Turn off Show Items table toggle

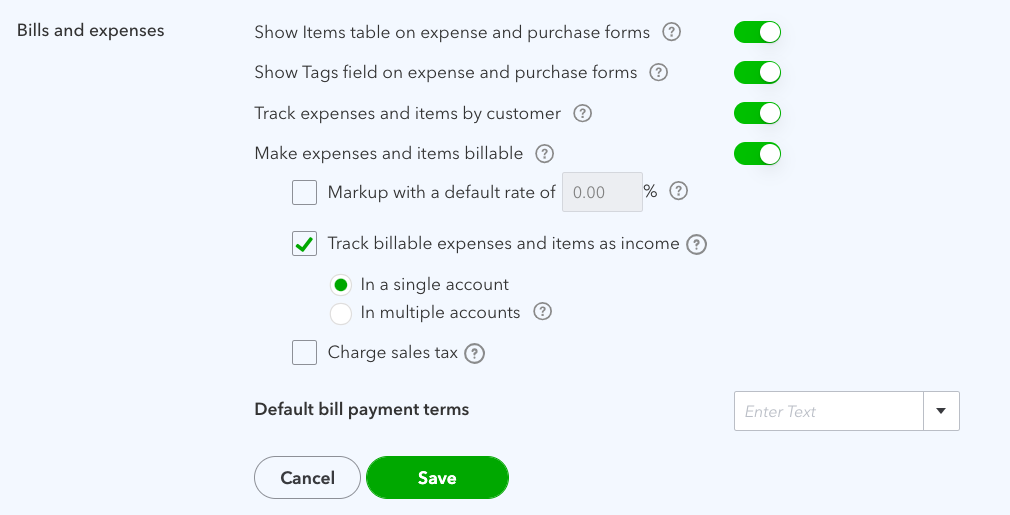click(757, 32)
